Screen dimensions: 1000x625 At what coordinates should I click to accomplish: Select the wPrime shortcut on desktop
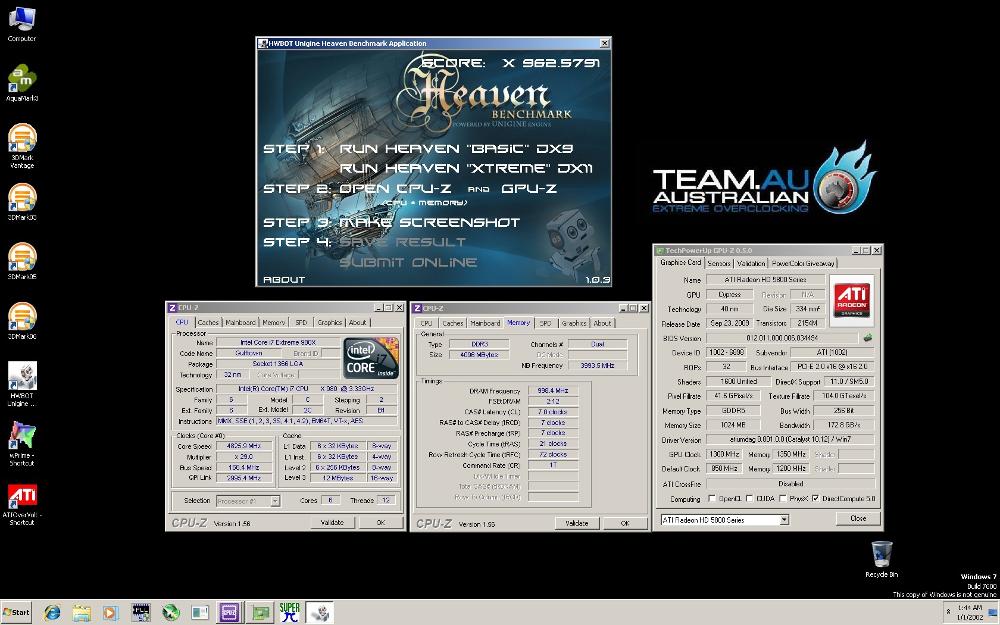(22, 443)
